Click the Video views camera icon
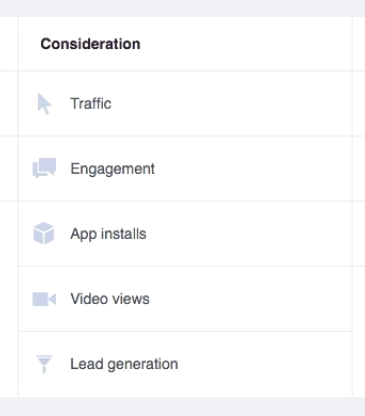 (x=44, y=299)
